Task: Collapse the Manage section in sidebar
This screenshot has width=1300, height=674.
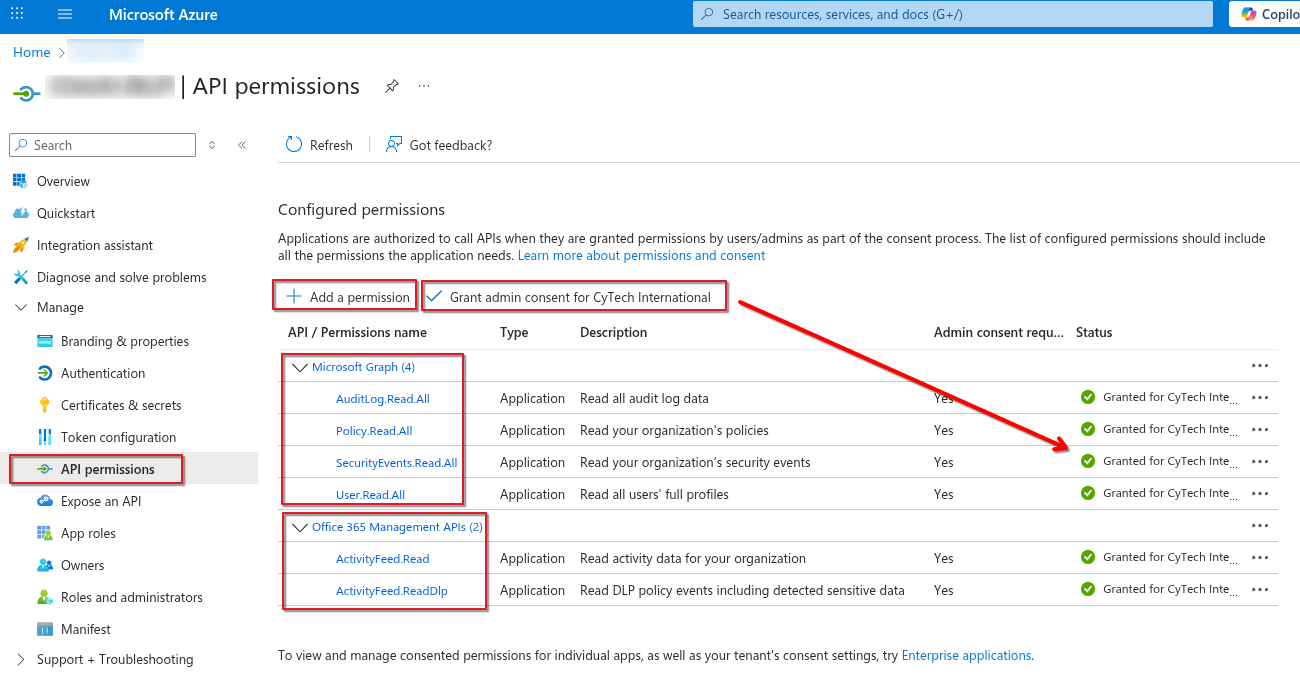Action: coord(21,307)
